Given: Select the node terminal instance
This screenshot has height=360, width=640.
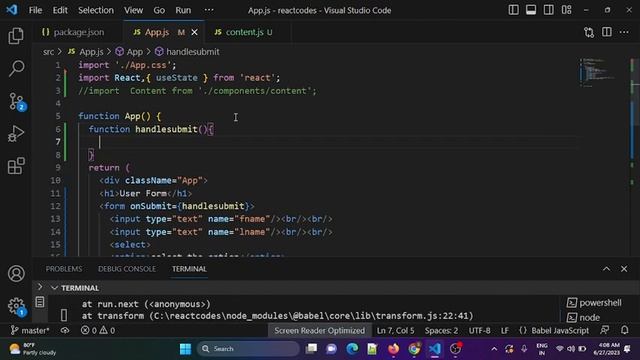Looking at the screenshot, I should (584, 317).
